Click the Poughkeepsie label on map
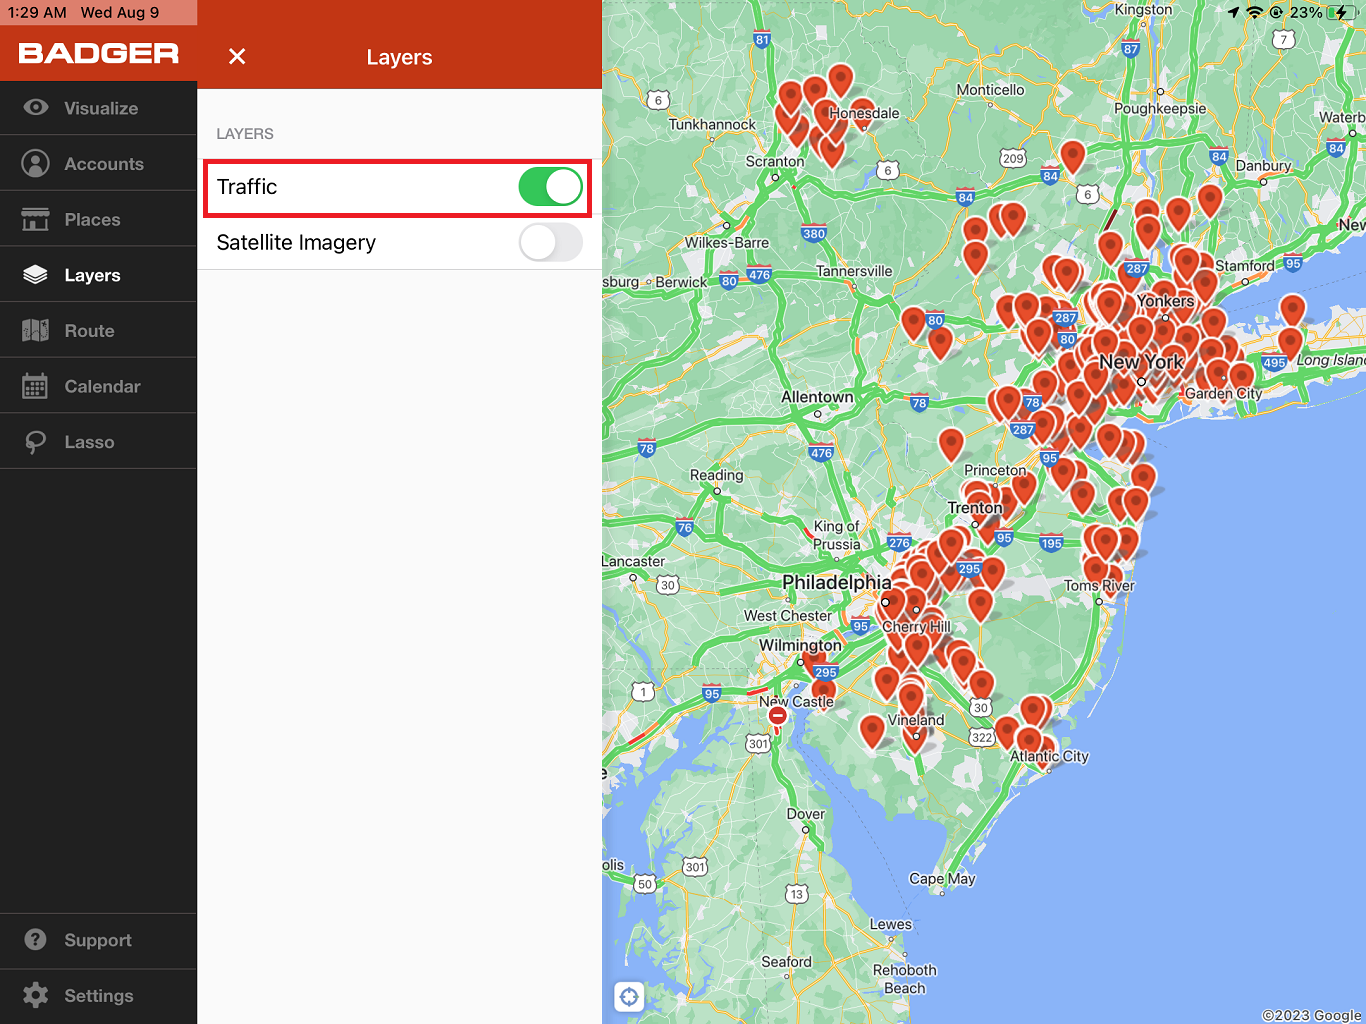 [1160, 108]
